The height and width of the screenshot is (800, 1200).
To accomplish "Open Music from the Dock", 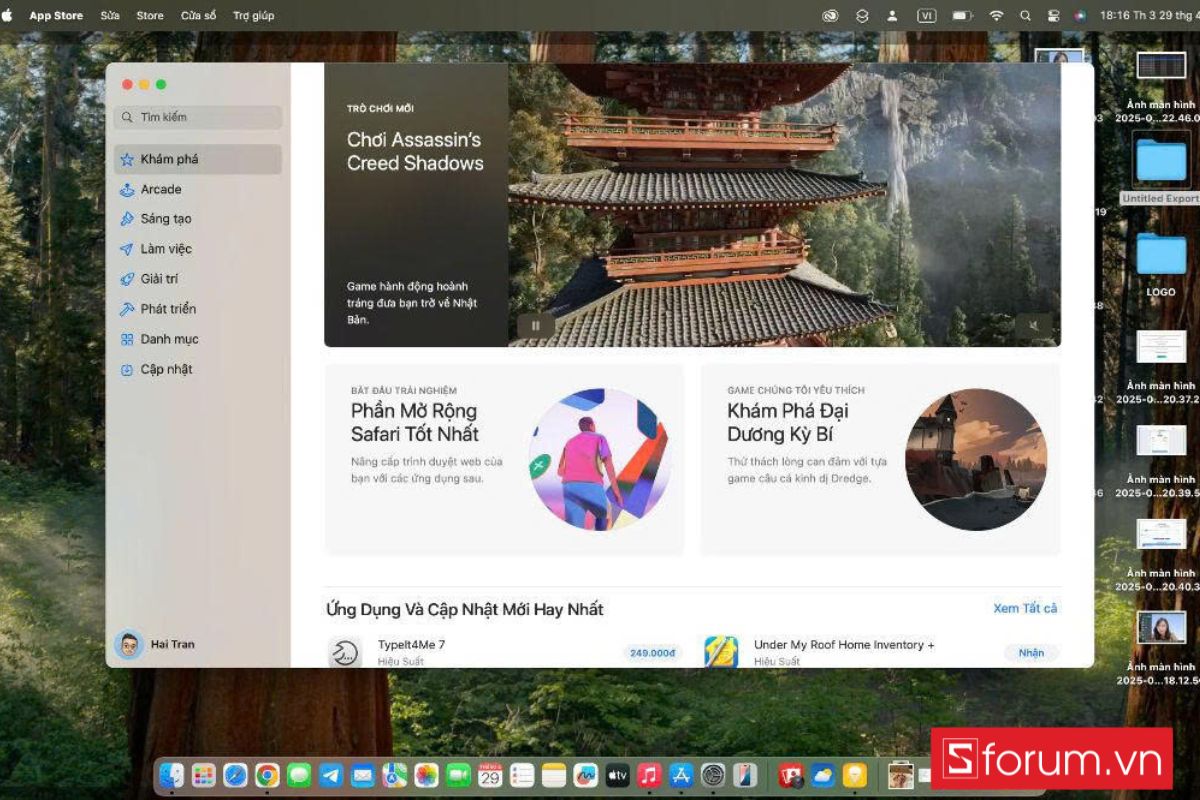I will tap(649, 775).
